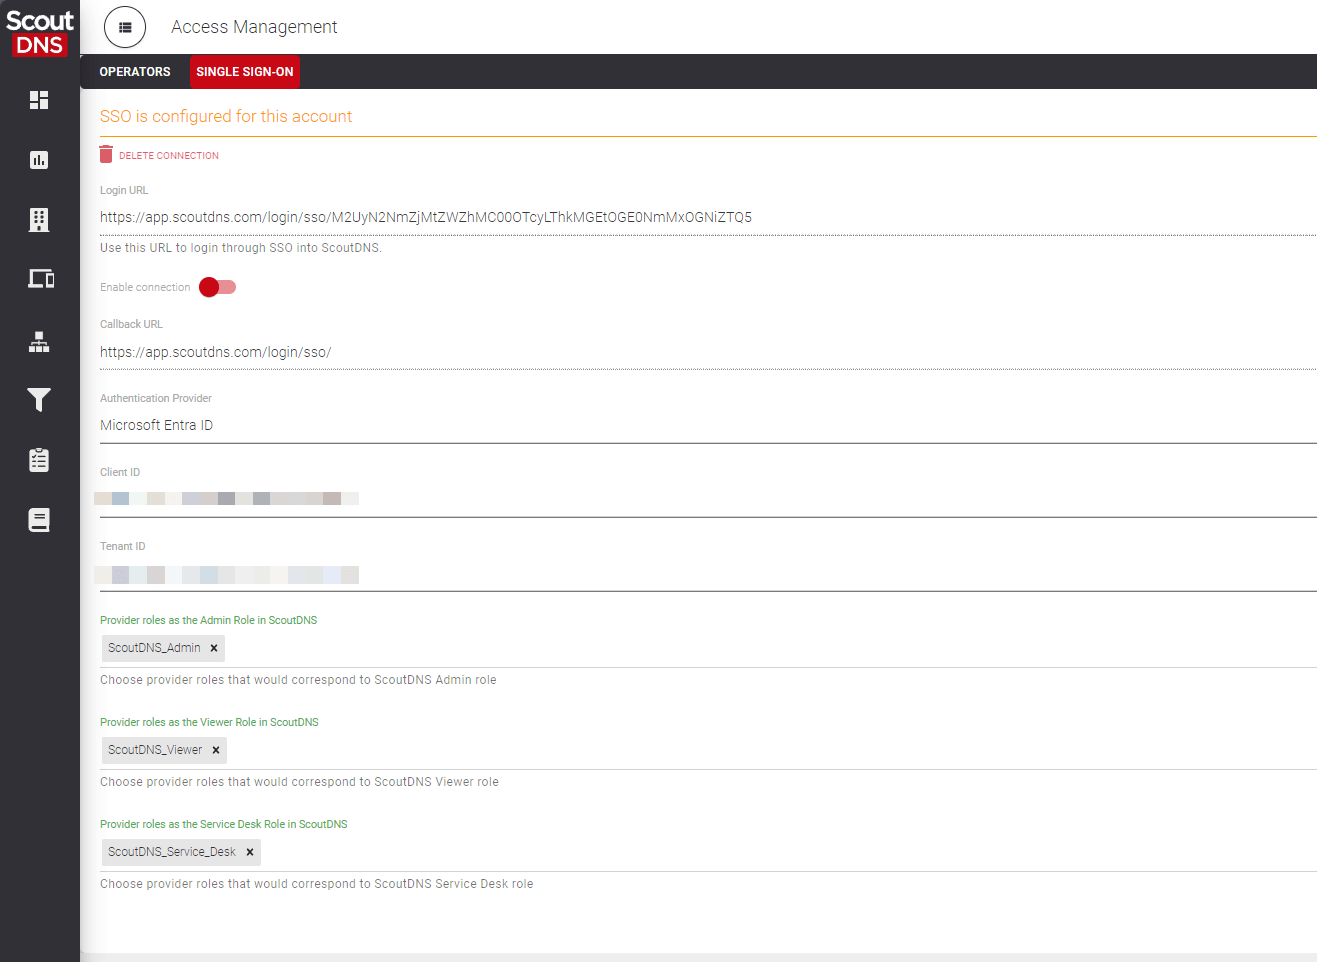Click the "Authentication Provider" field label
Viewport: 1317px width, 962px height.
point(156,398)
